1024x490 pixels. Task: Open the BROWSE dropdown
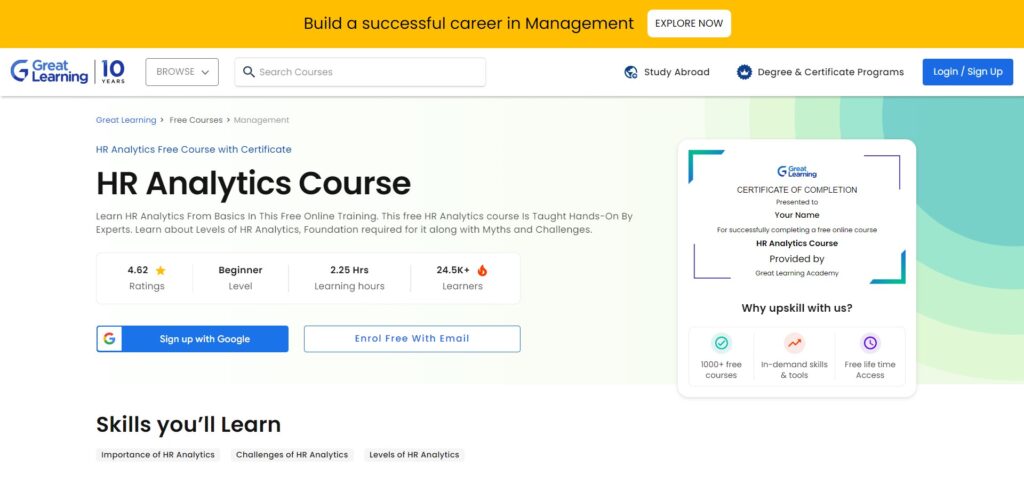182,72
